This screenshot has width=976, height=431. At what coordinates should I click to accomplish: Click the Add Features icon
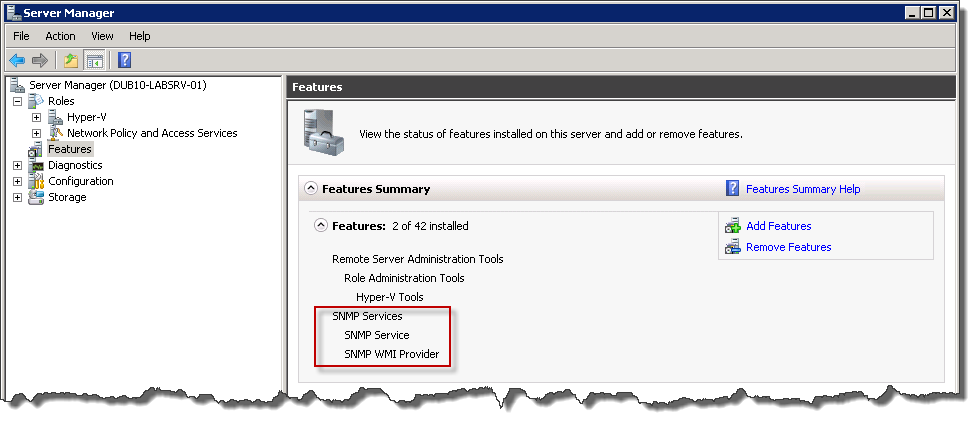pyautogui.click(x=733, y=226)
